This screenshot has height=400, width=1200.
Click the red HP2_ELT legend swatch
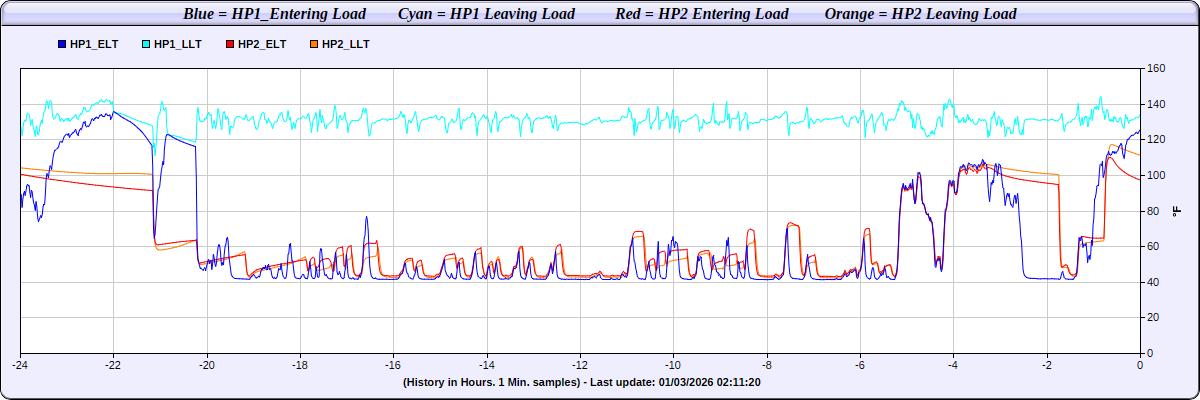(231, 45)
